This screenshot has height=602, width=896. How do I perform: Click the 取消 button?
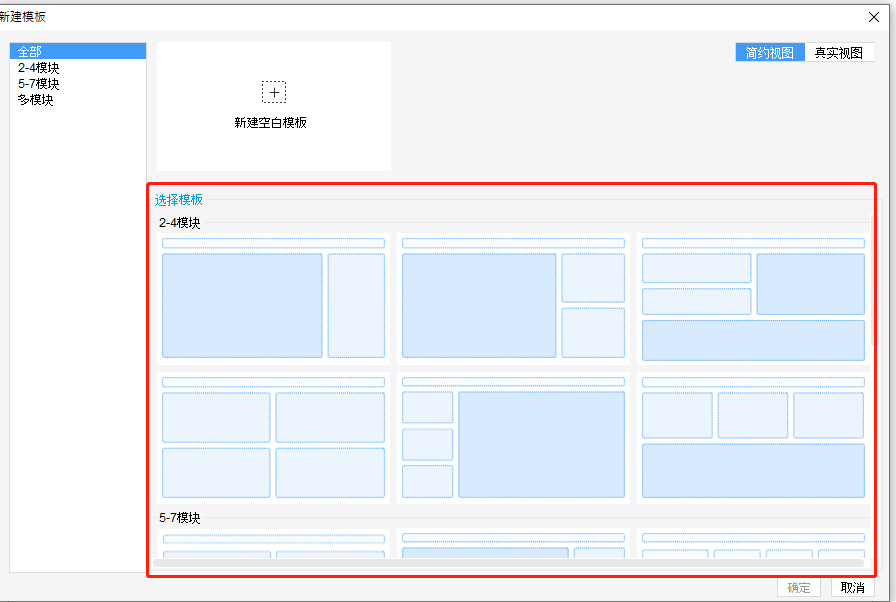[853, 588]
